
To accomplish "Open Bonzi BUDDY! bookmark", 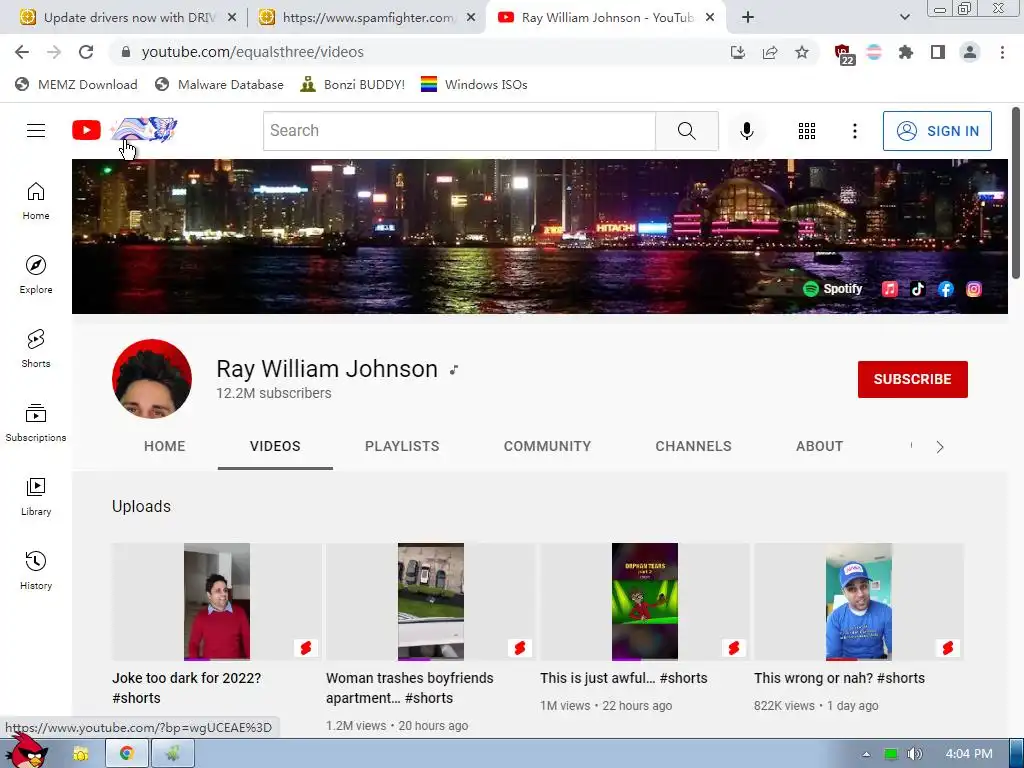I will click(x=353, y=85).
